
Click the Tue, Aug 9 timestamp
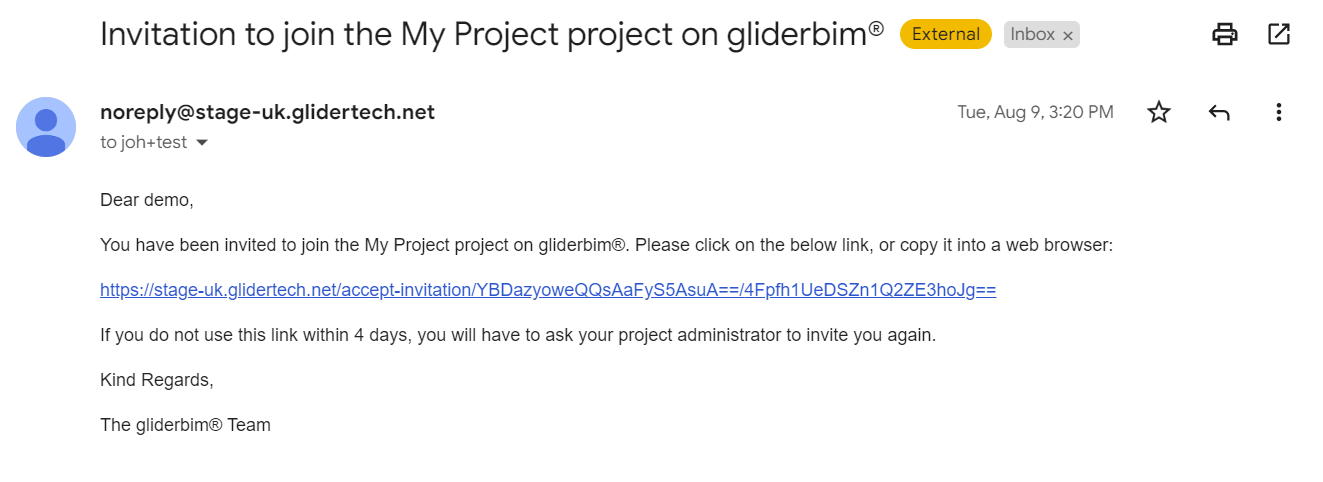1035,112
